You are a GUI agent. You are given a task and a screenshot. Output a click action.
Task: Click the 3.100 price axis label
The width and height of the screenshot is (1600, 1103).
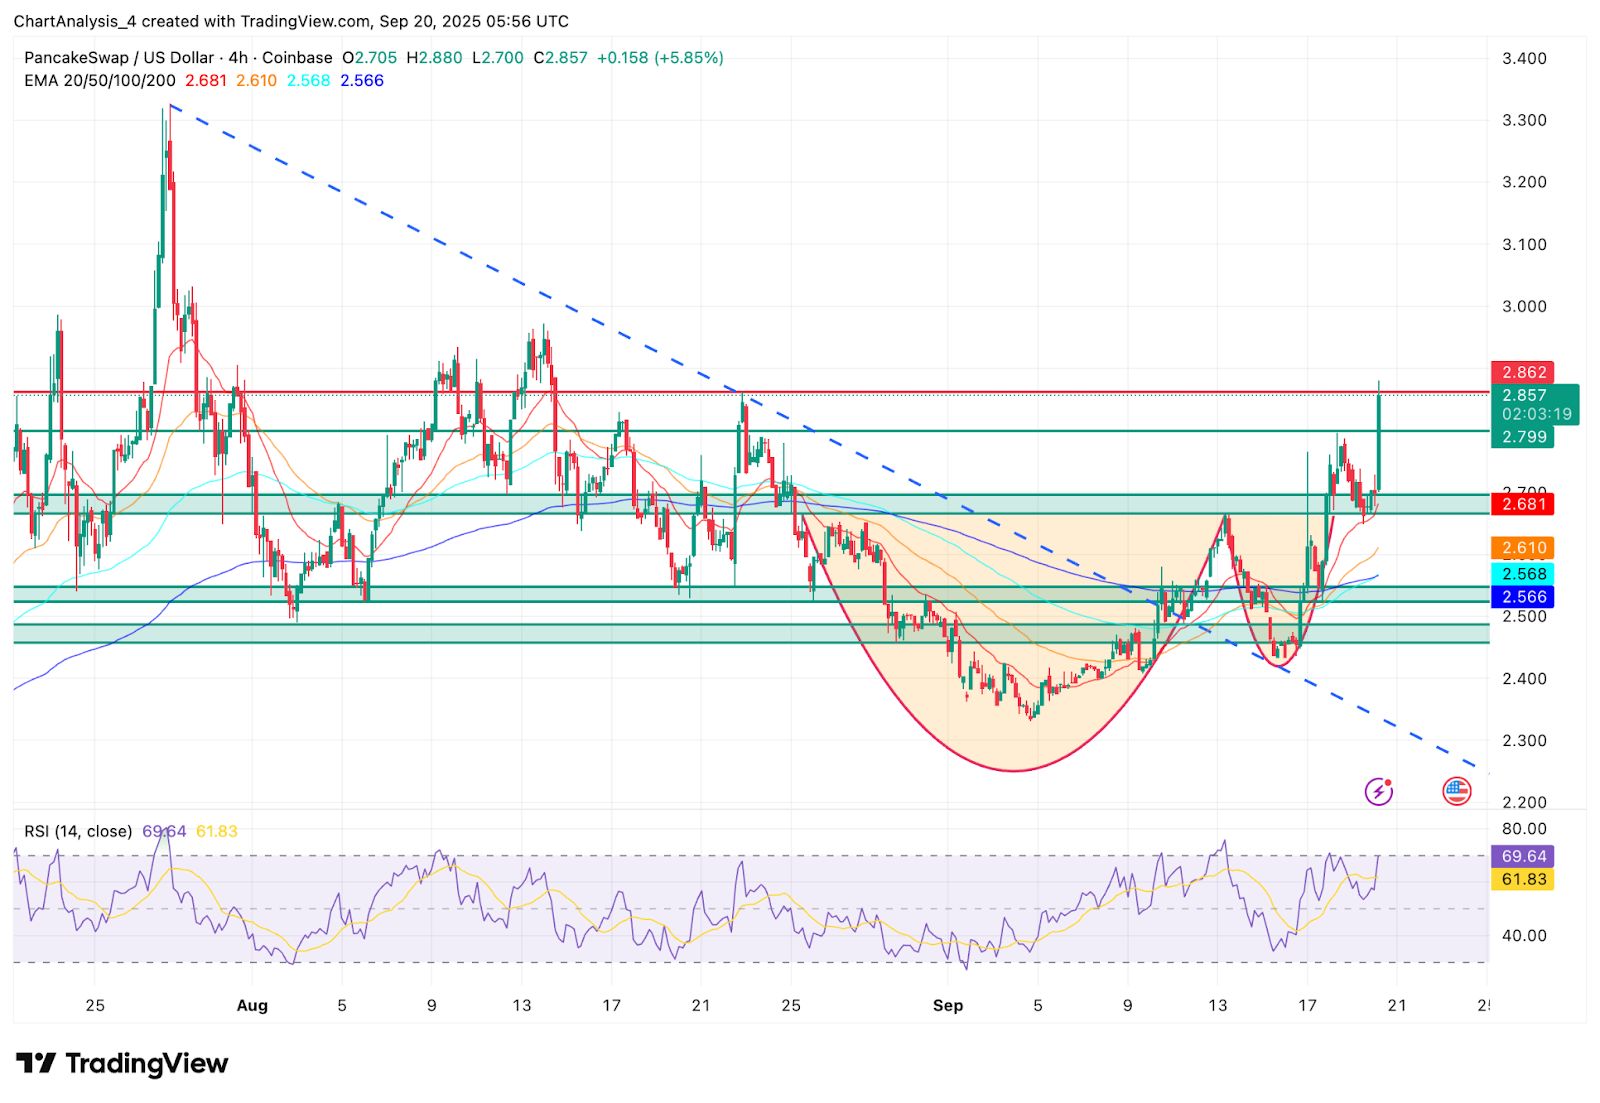click(1524, 244)
